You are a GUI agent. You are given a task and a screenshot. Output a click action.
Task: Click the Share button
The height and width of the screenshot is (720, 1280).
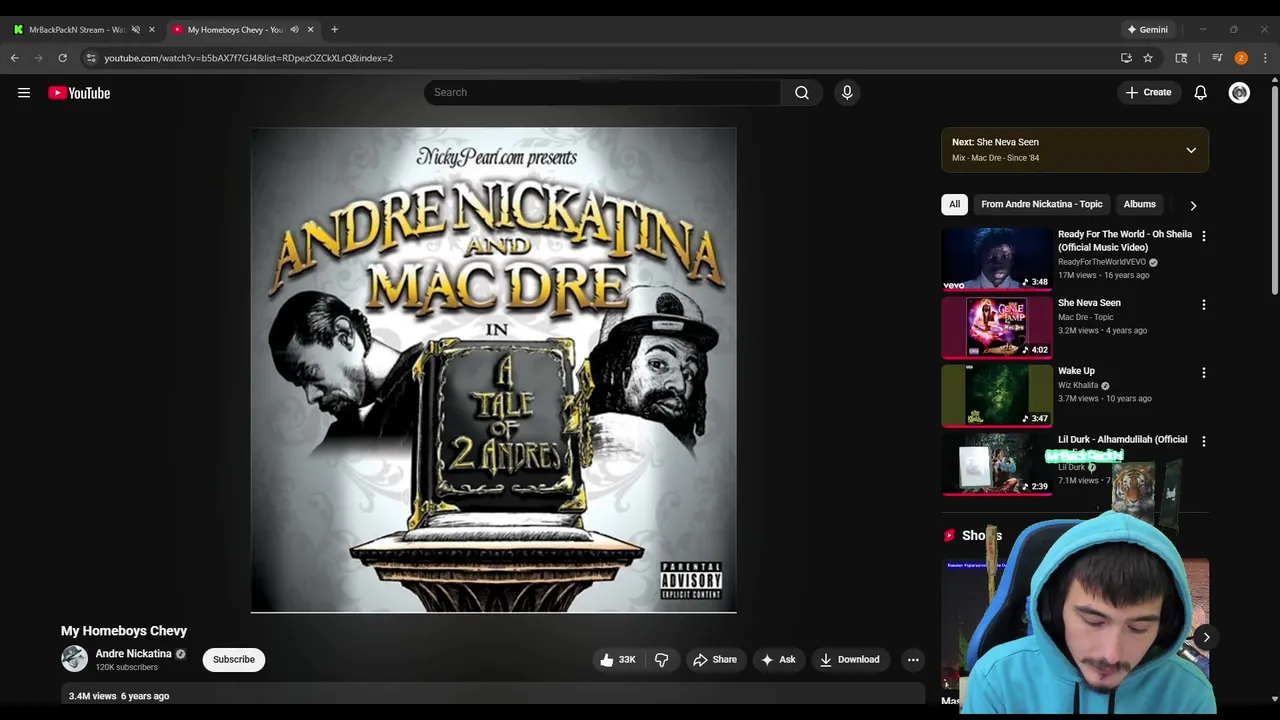coord(715,660)
